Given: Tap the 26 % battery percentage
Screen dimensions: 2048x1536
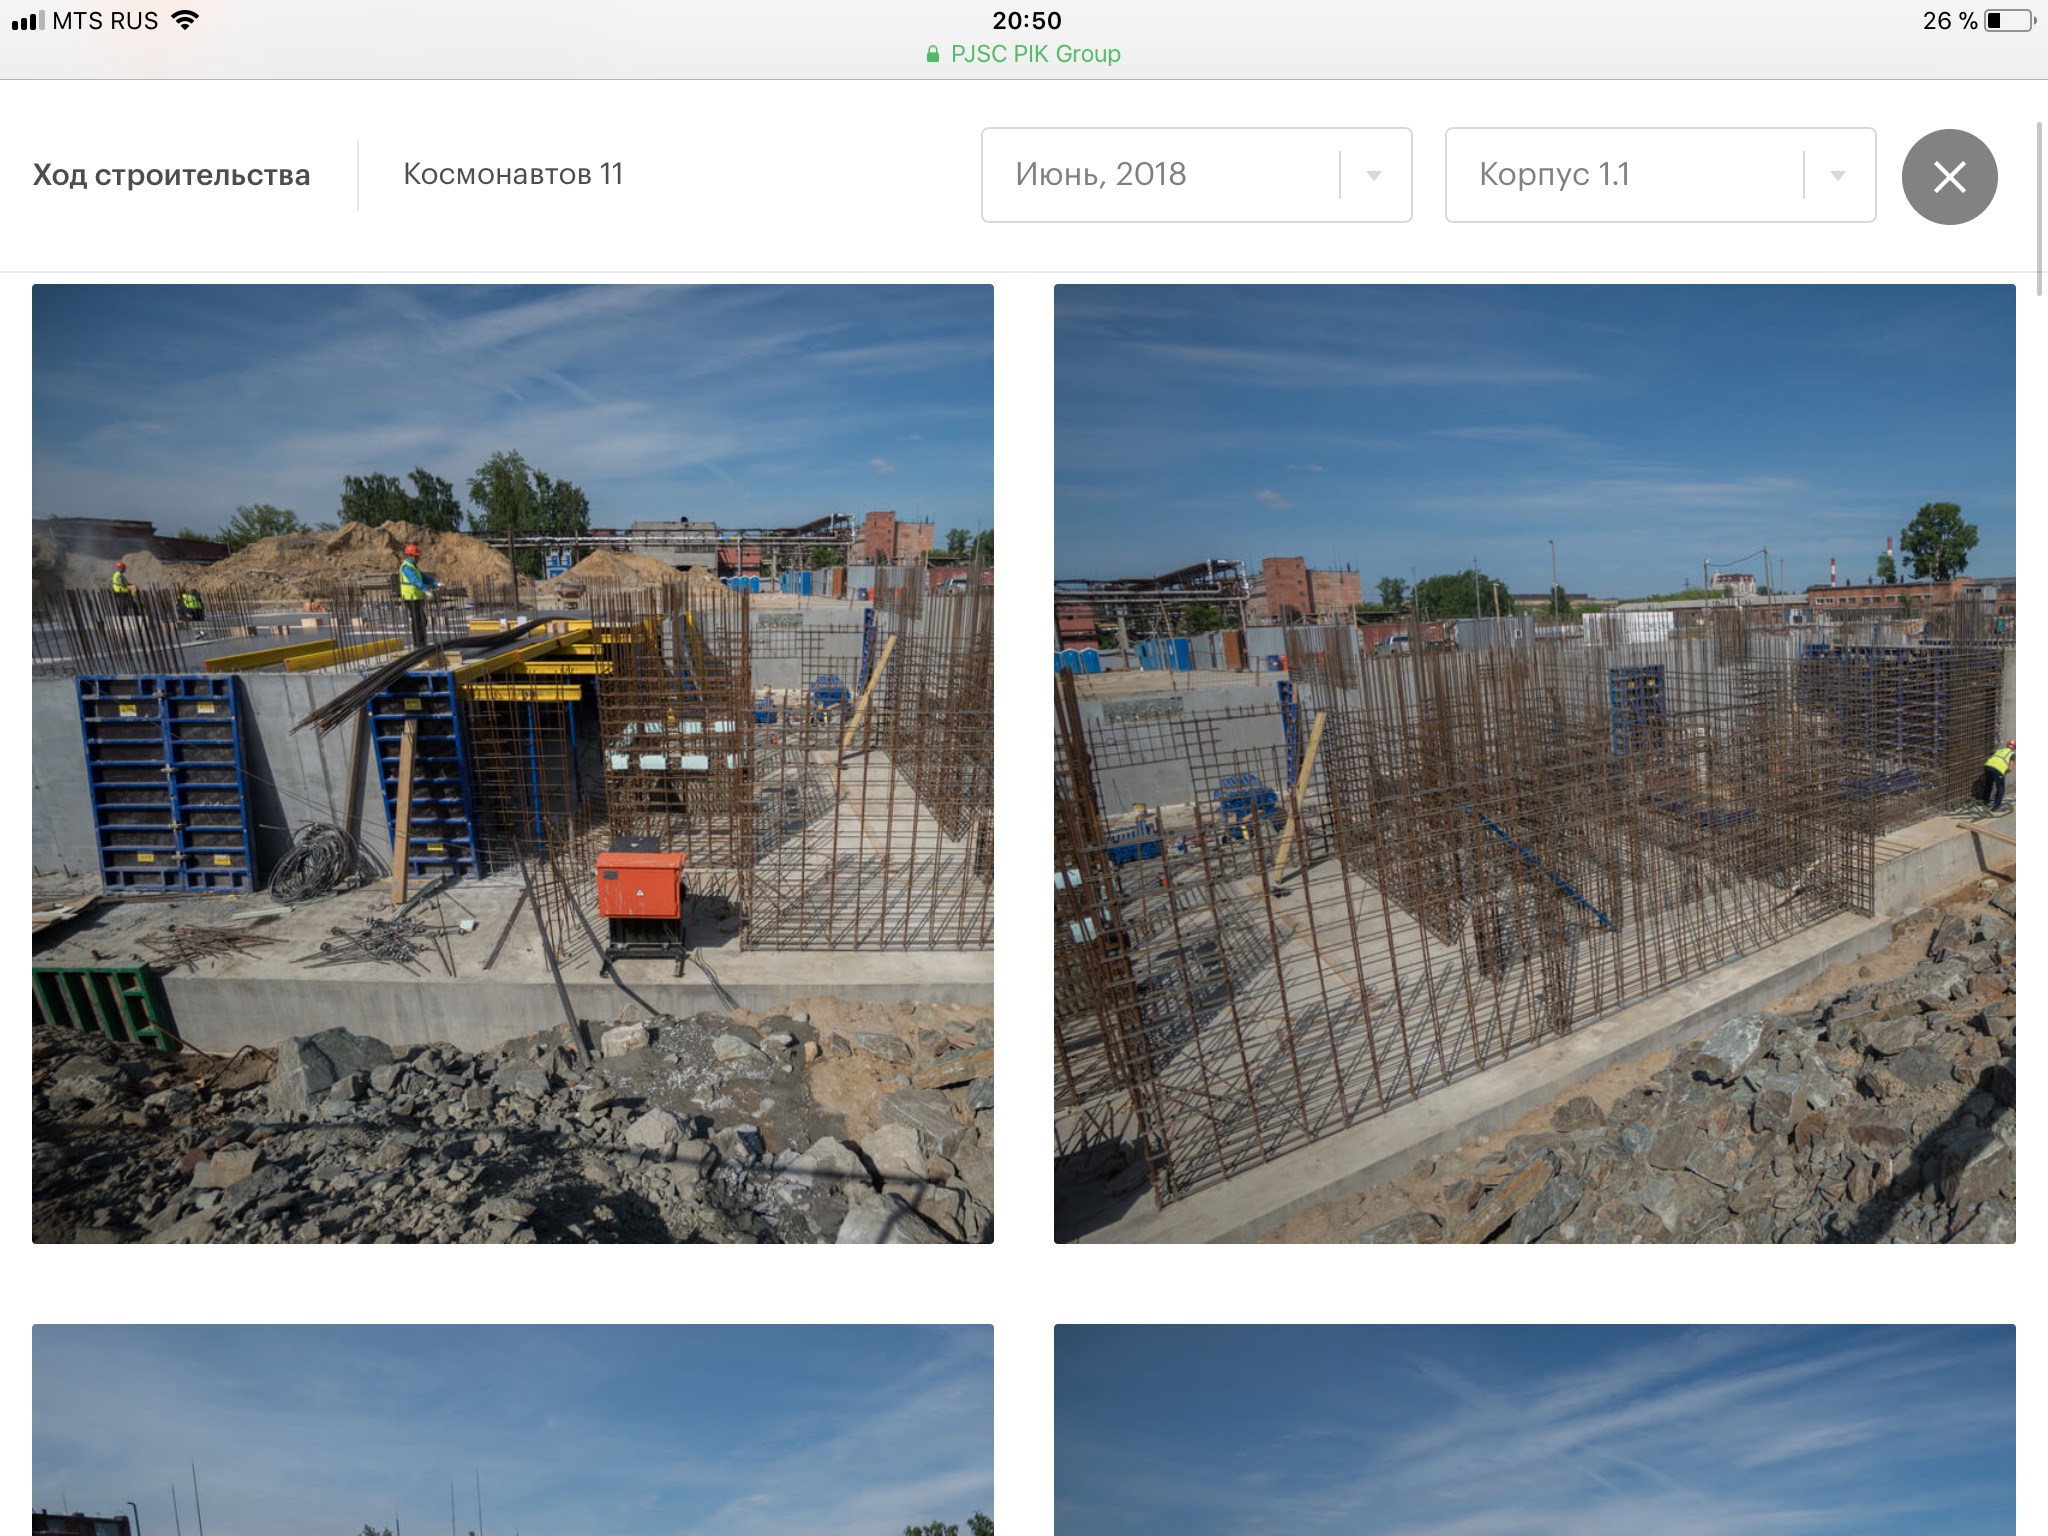Looking at the screenshot, I should (x=1949, y=20).
